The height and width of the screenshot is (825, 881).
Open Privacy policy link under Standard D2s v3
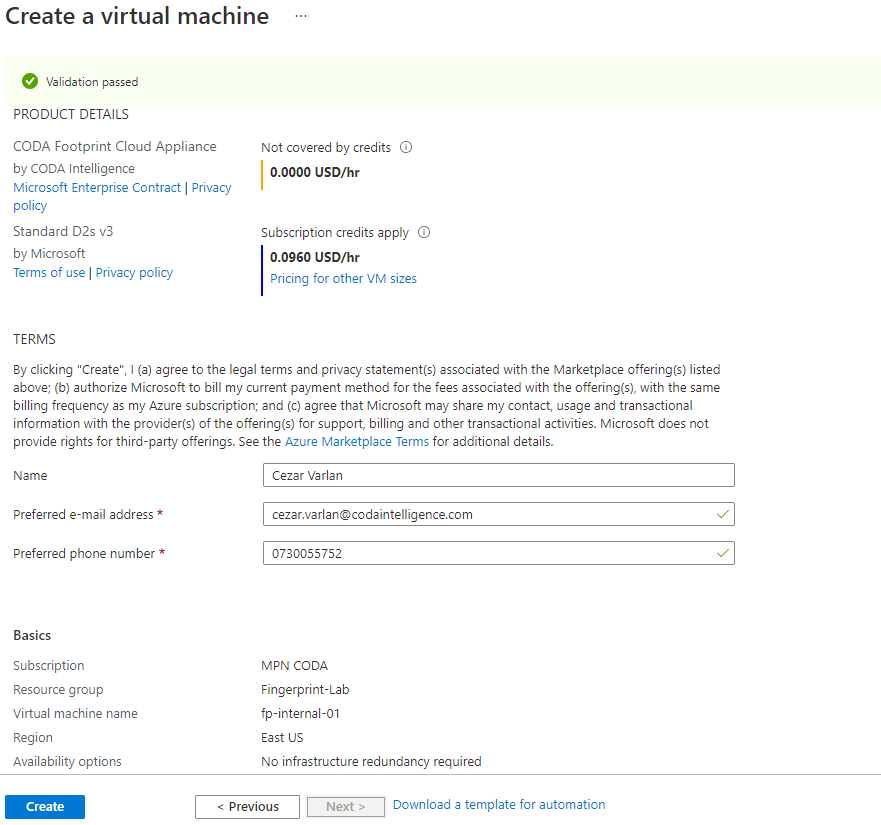134,273
